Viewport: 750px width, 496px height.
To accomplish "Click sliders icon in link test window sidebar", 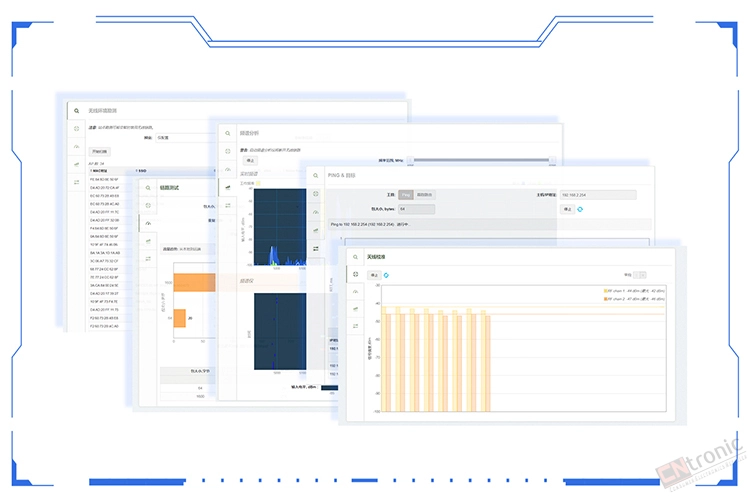I will [148, 259].
